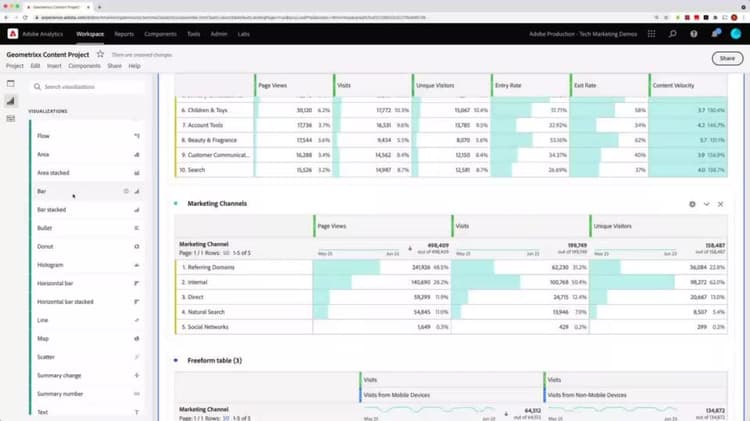Click the Entry Rate column header
This screenshot has width=750, height=421.
pyautogui.click(x=508, y=85)
